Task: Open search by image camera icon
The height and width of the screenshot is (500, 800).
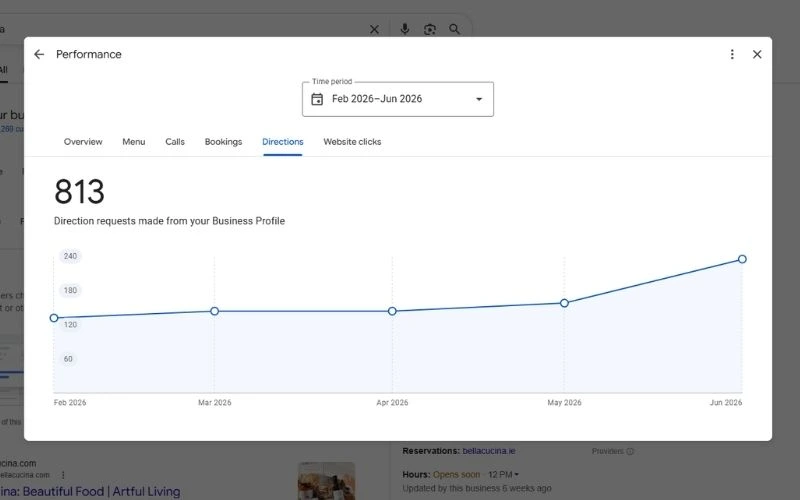Action: [x=430, y=30]
